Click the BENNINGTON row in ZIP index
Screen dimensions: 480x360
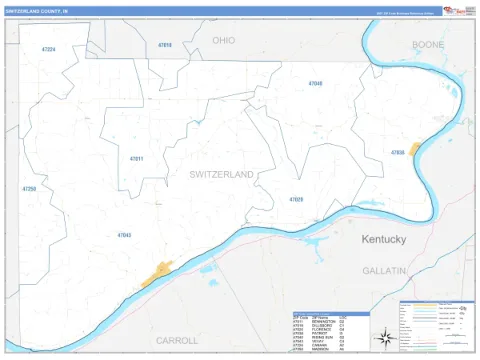(x=320, y=321)
